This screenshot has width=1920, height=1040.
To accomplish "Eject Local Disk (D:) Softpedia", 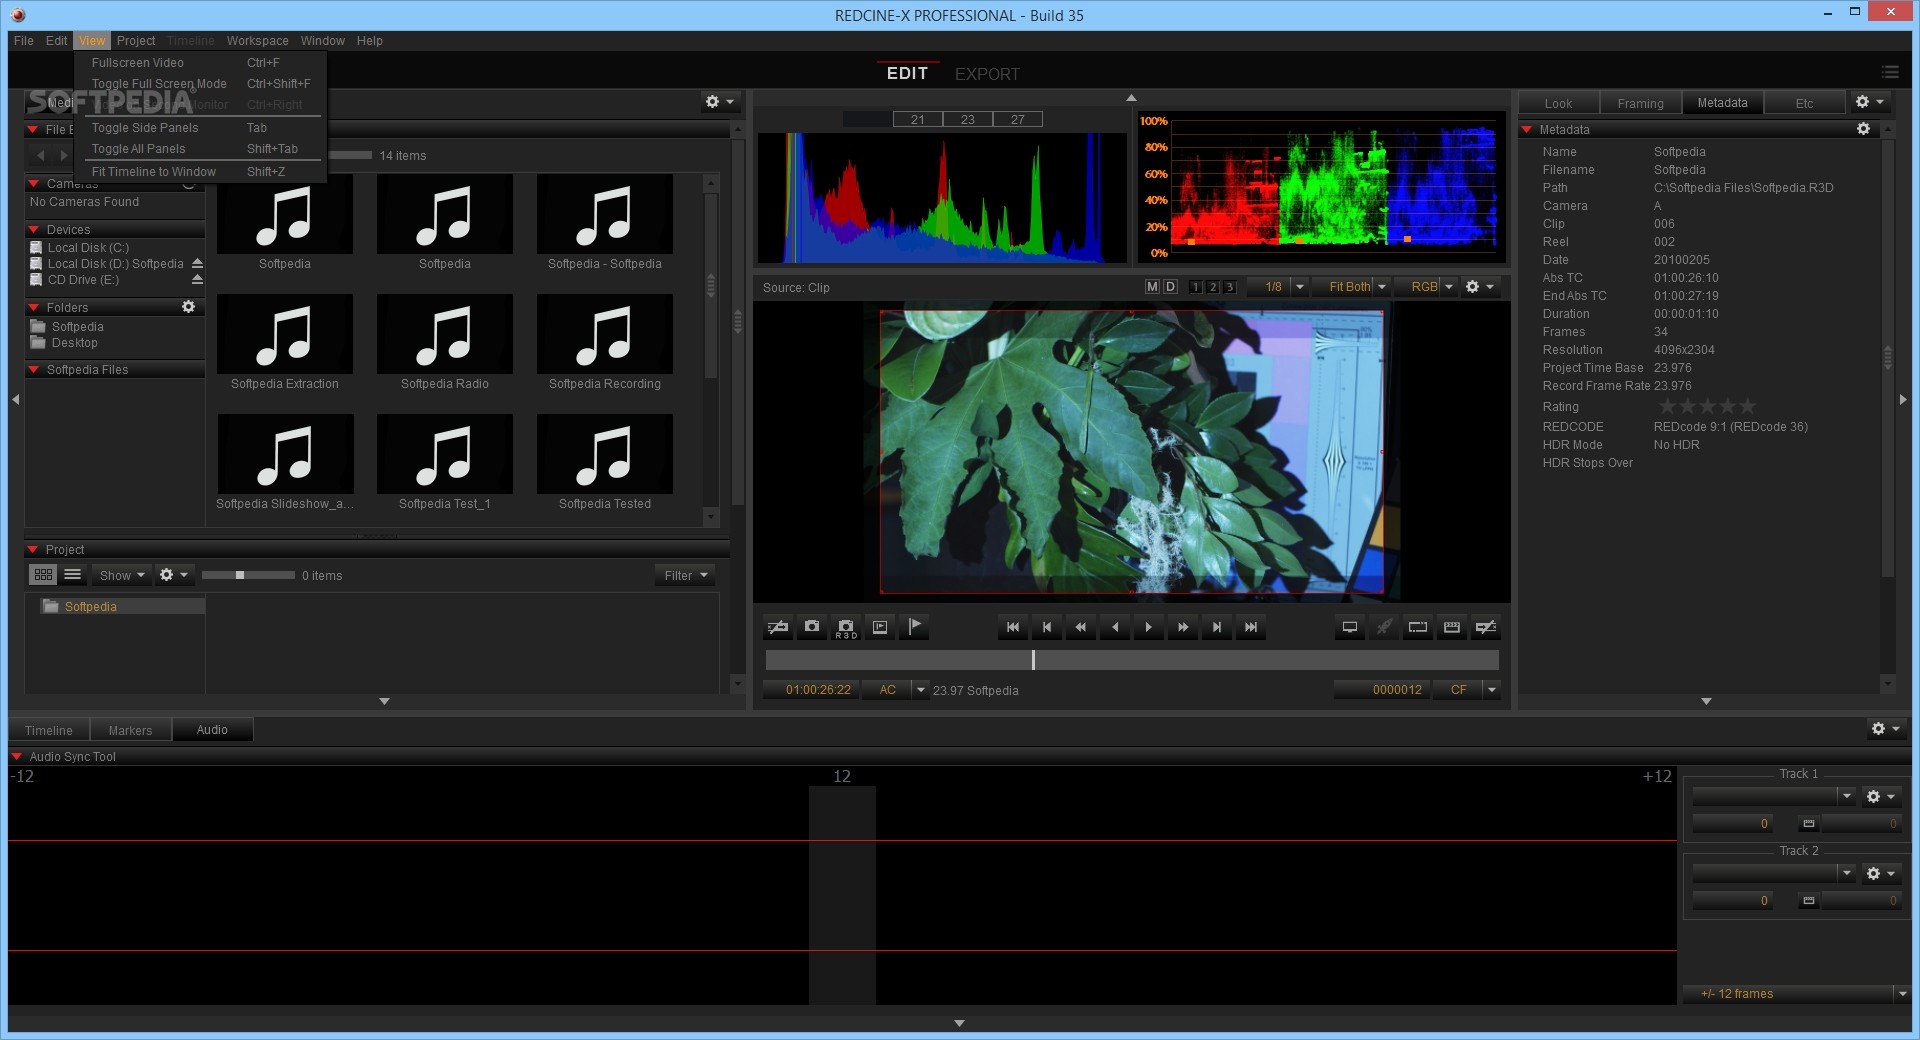I will click(197, 264).
